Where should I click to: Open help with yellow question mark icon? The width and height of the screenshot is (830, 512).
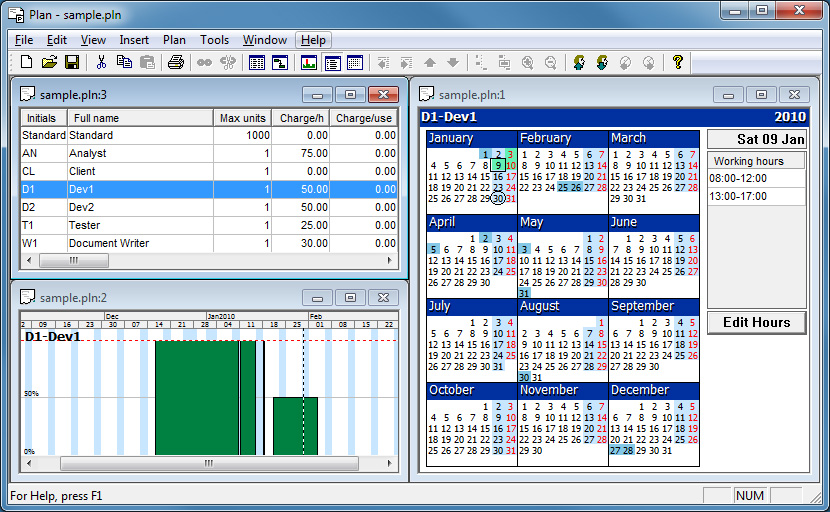coord(678,62)
